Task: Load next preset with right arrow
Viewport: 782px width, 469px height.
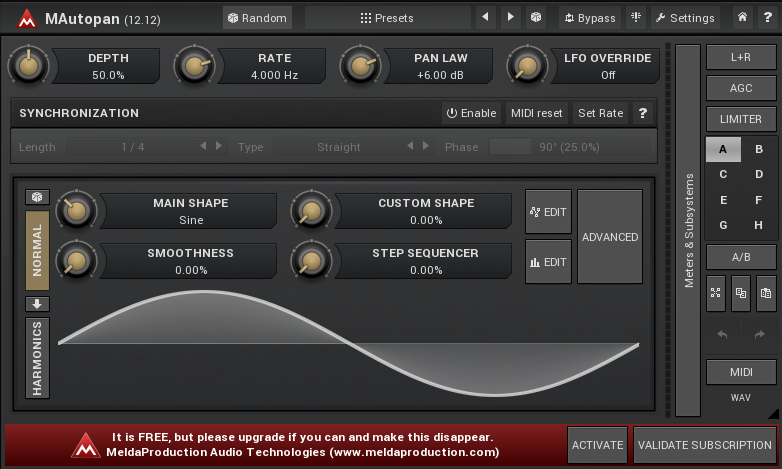Action: (510, 17)
